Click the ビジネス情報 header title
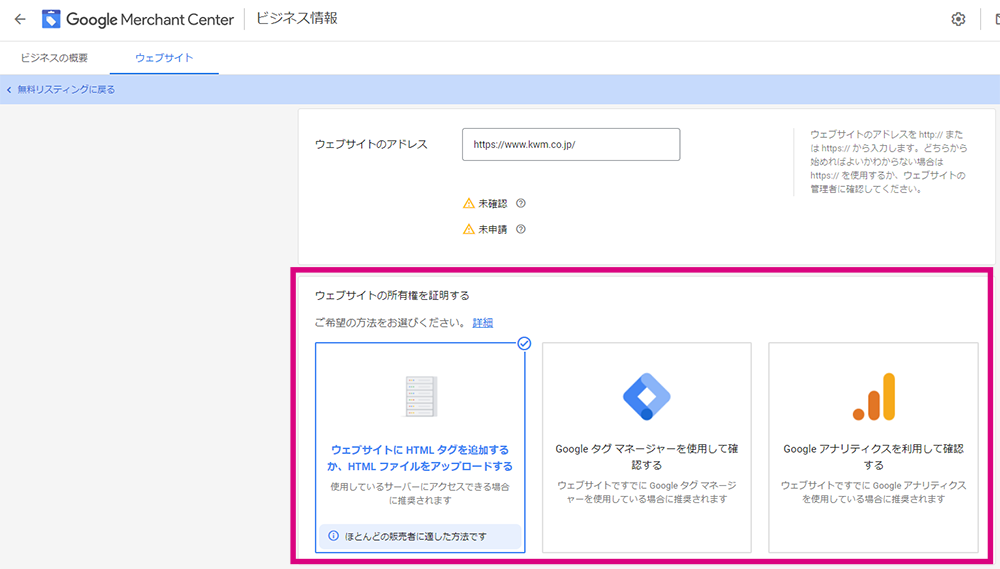 tap(297, 18)
